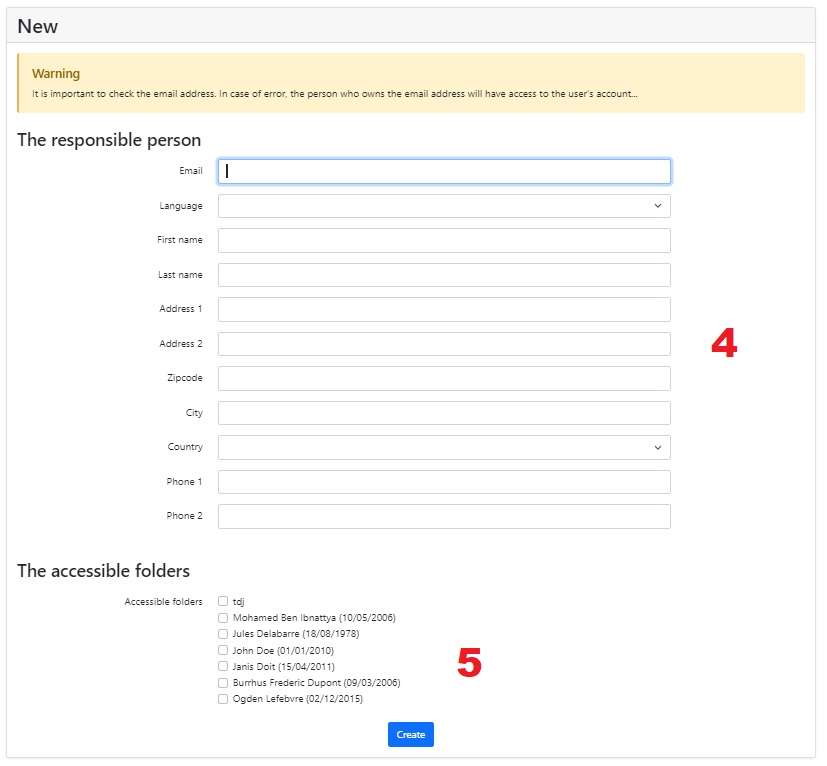
Task: Open the Language dropdown
Action: click(444, 206)
